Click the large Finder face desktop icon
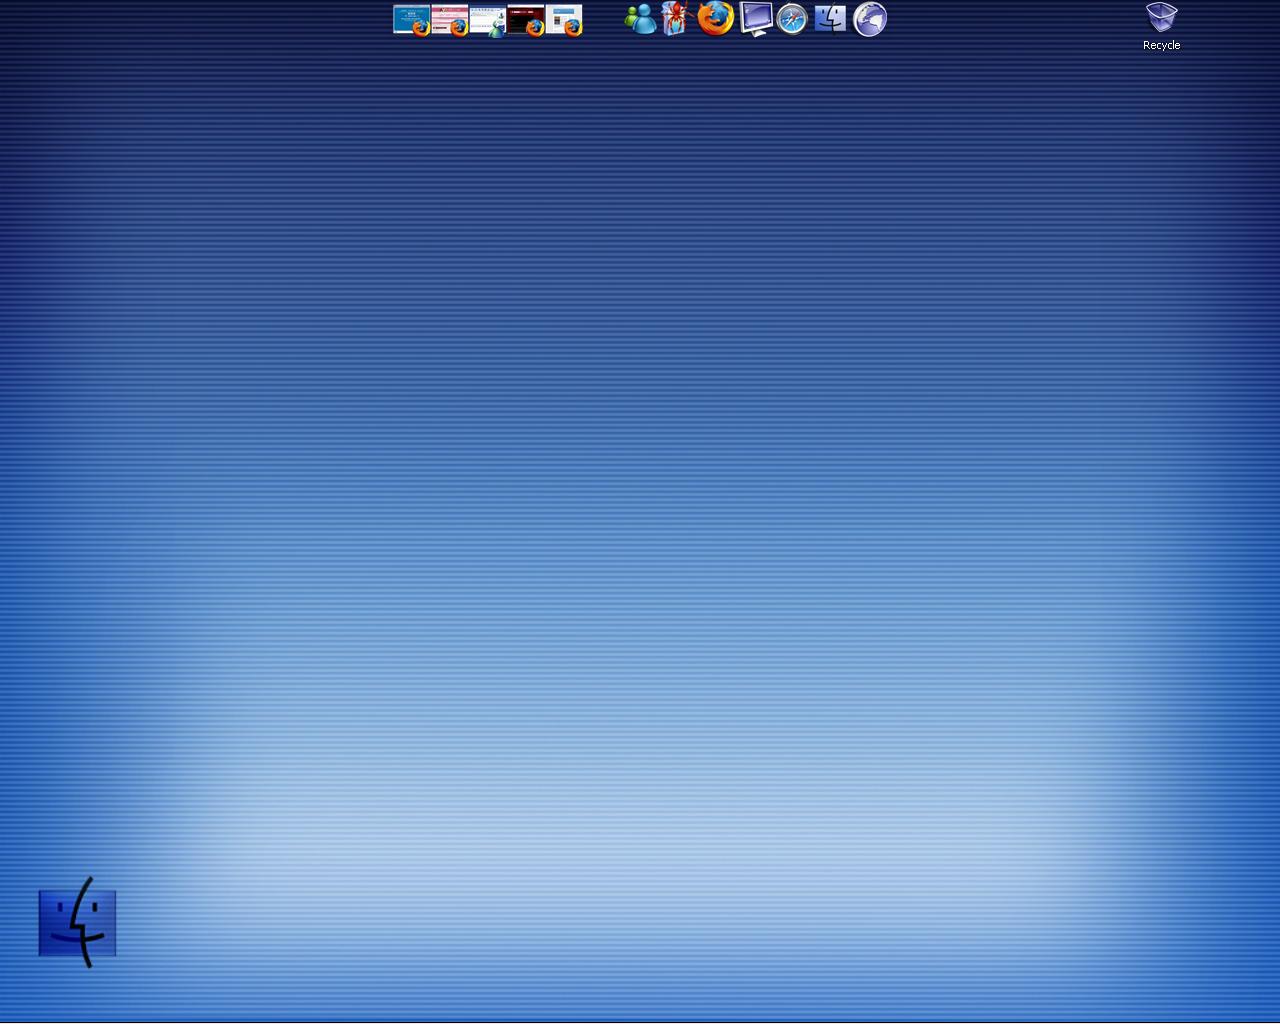The height and width of the screenshot is (1024, 1280). 78,922
